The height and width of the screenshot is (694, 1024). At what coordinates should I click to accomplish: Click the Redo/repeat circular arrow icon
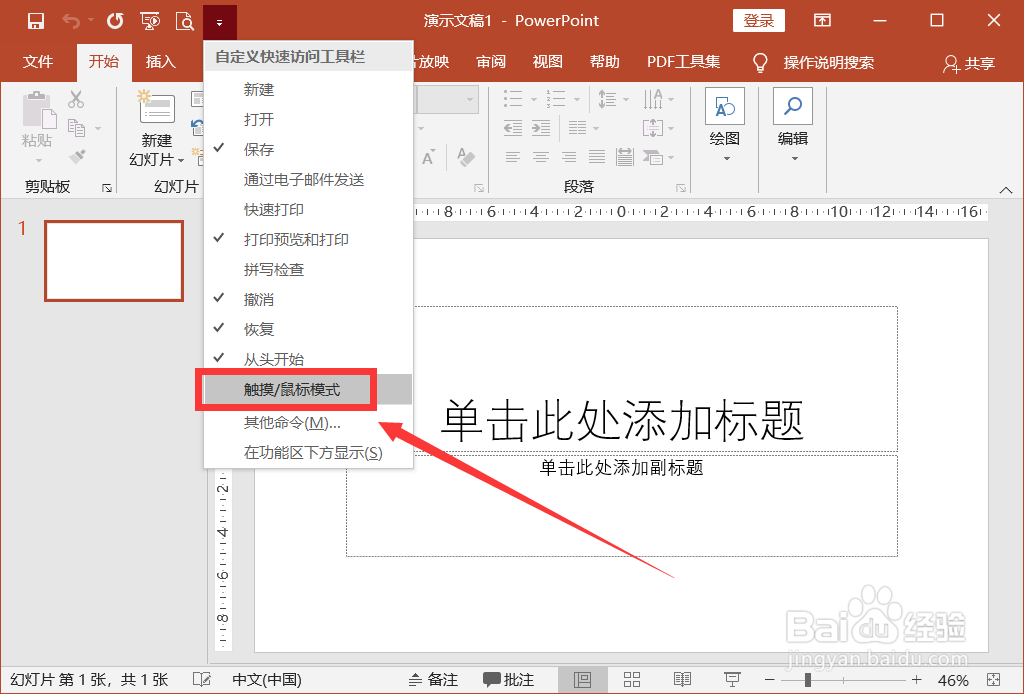point(116,22)
